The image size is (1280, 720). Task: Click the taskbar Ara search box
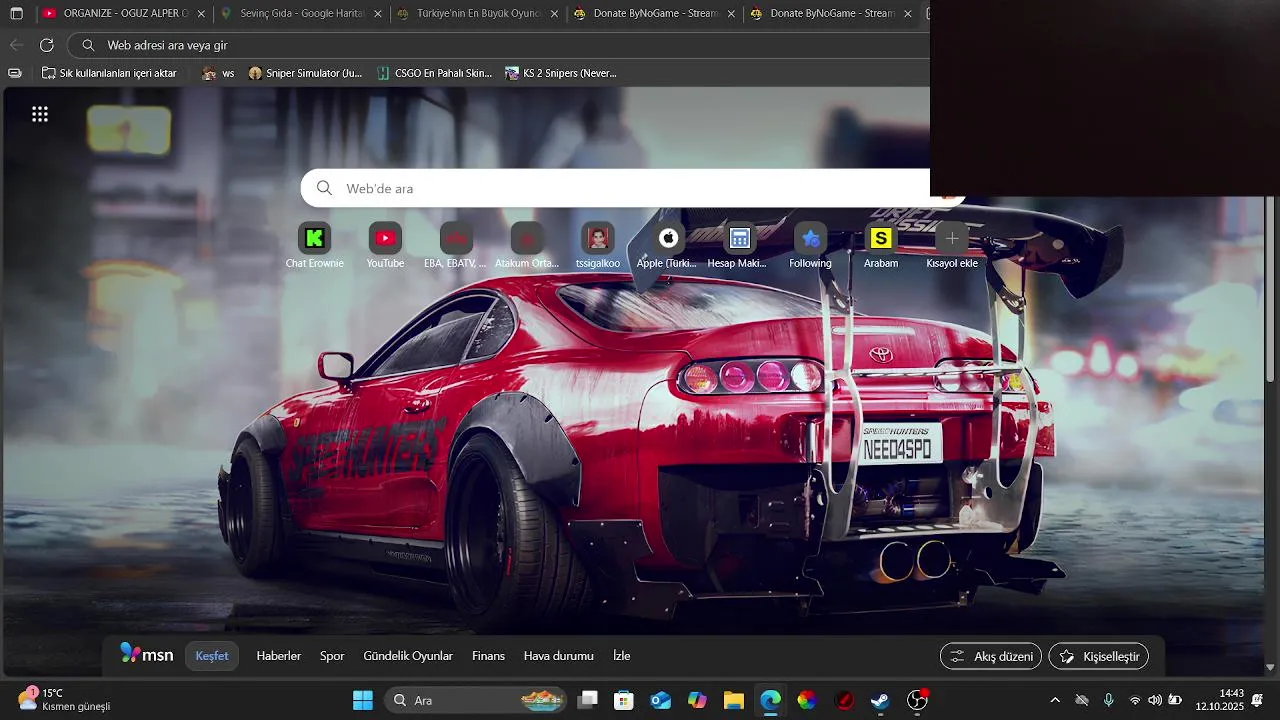click(x=476, y=700)
